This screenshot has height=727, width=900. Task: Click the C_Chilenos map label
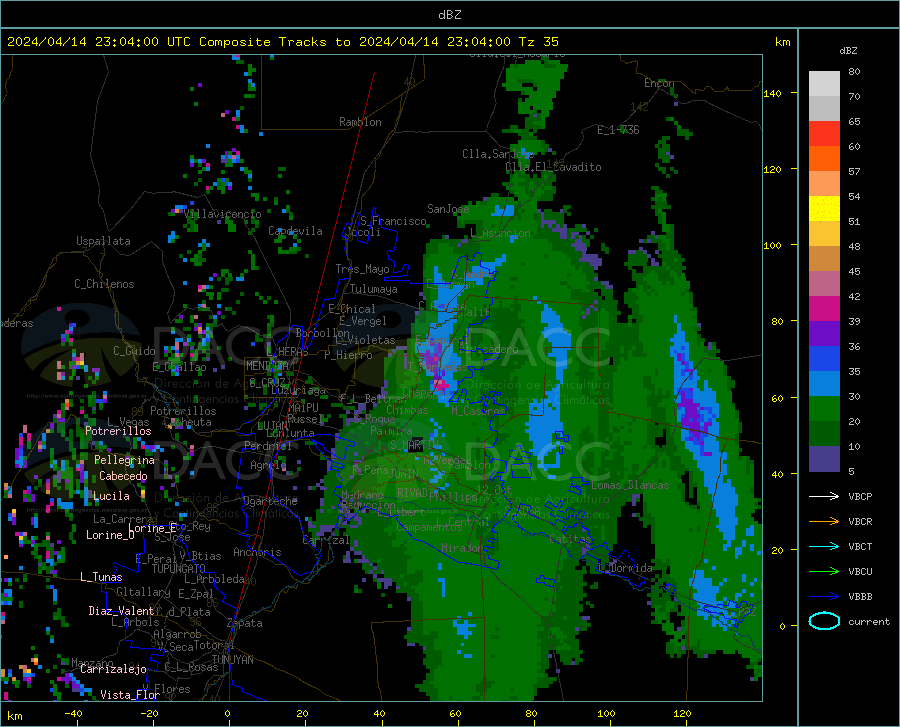(104, 284)
